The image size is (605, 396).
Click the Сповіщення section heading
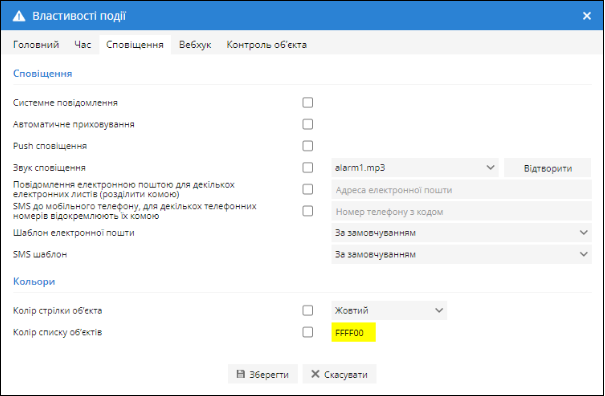coord(42,73)
